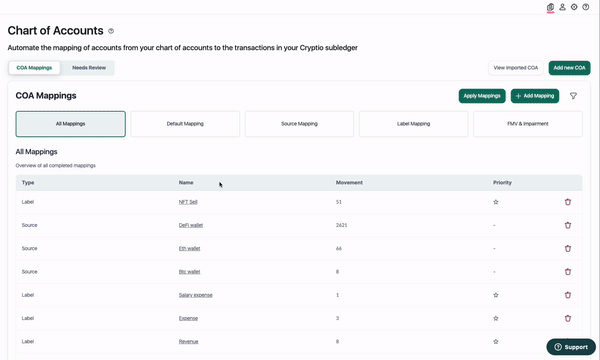Click the Name column header
600x360 pixels.
[186, 183]
